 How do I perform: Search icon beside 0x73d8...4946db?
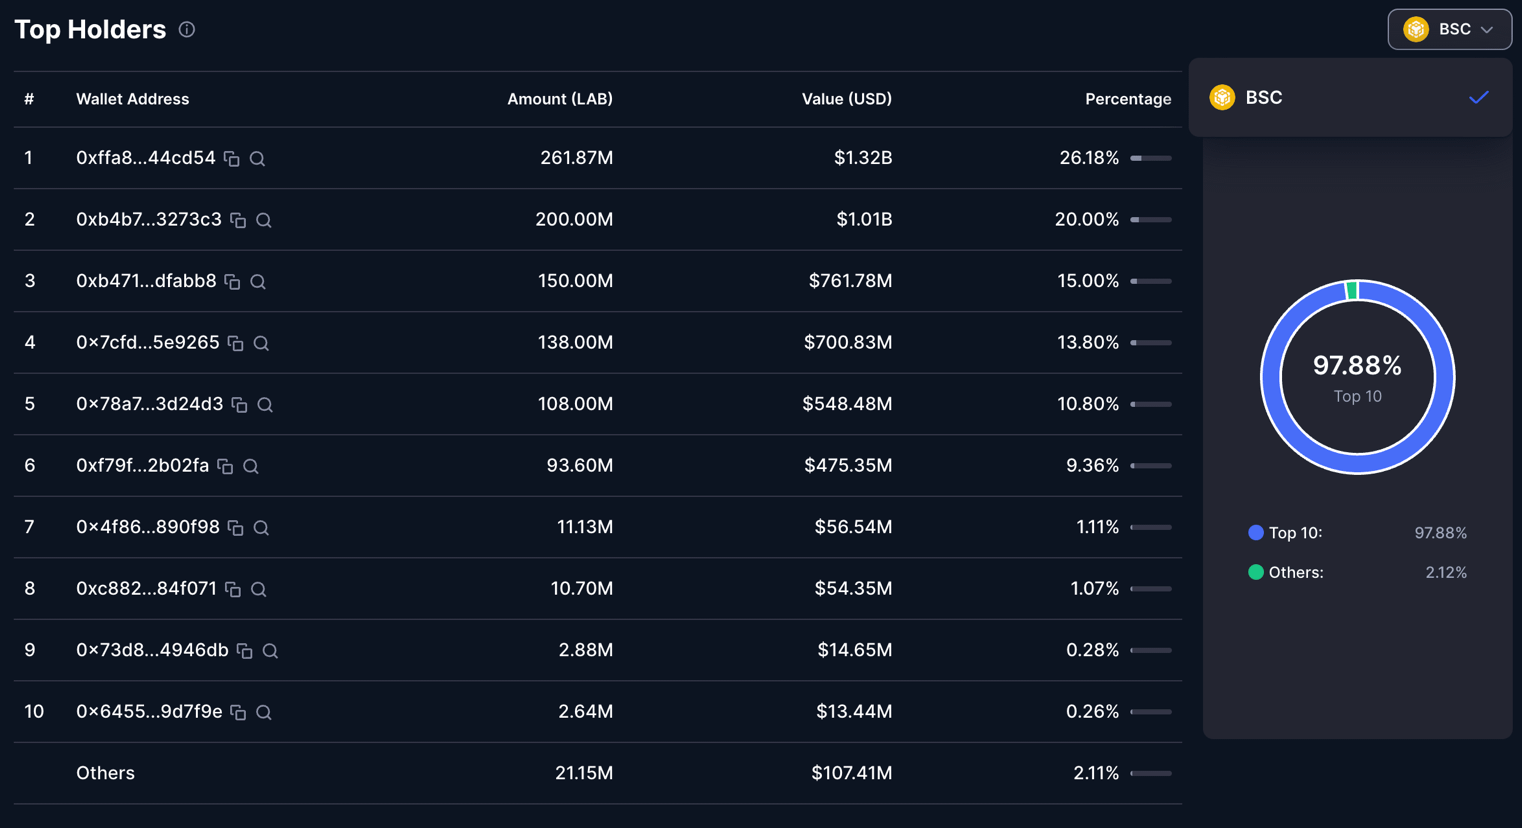tap(270, 651)
